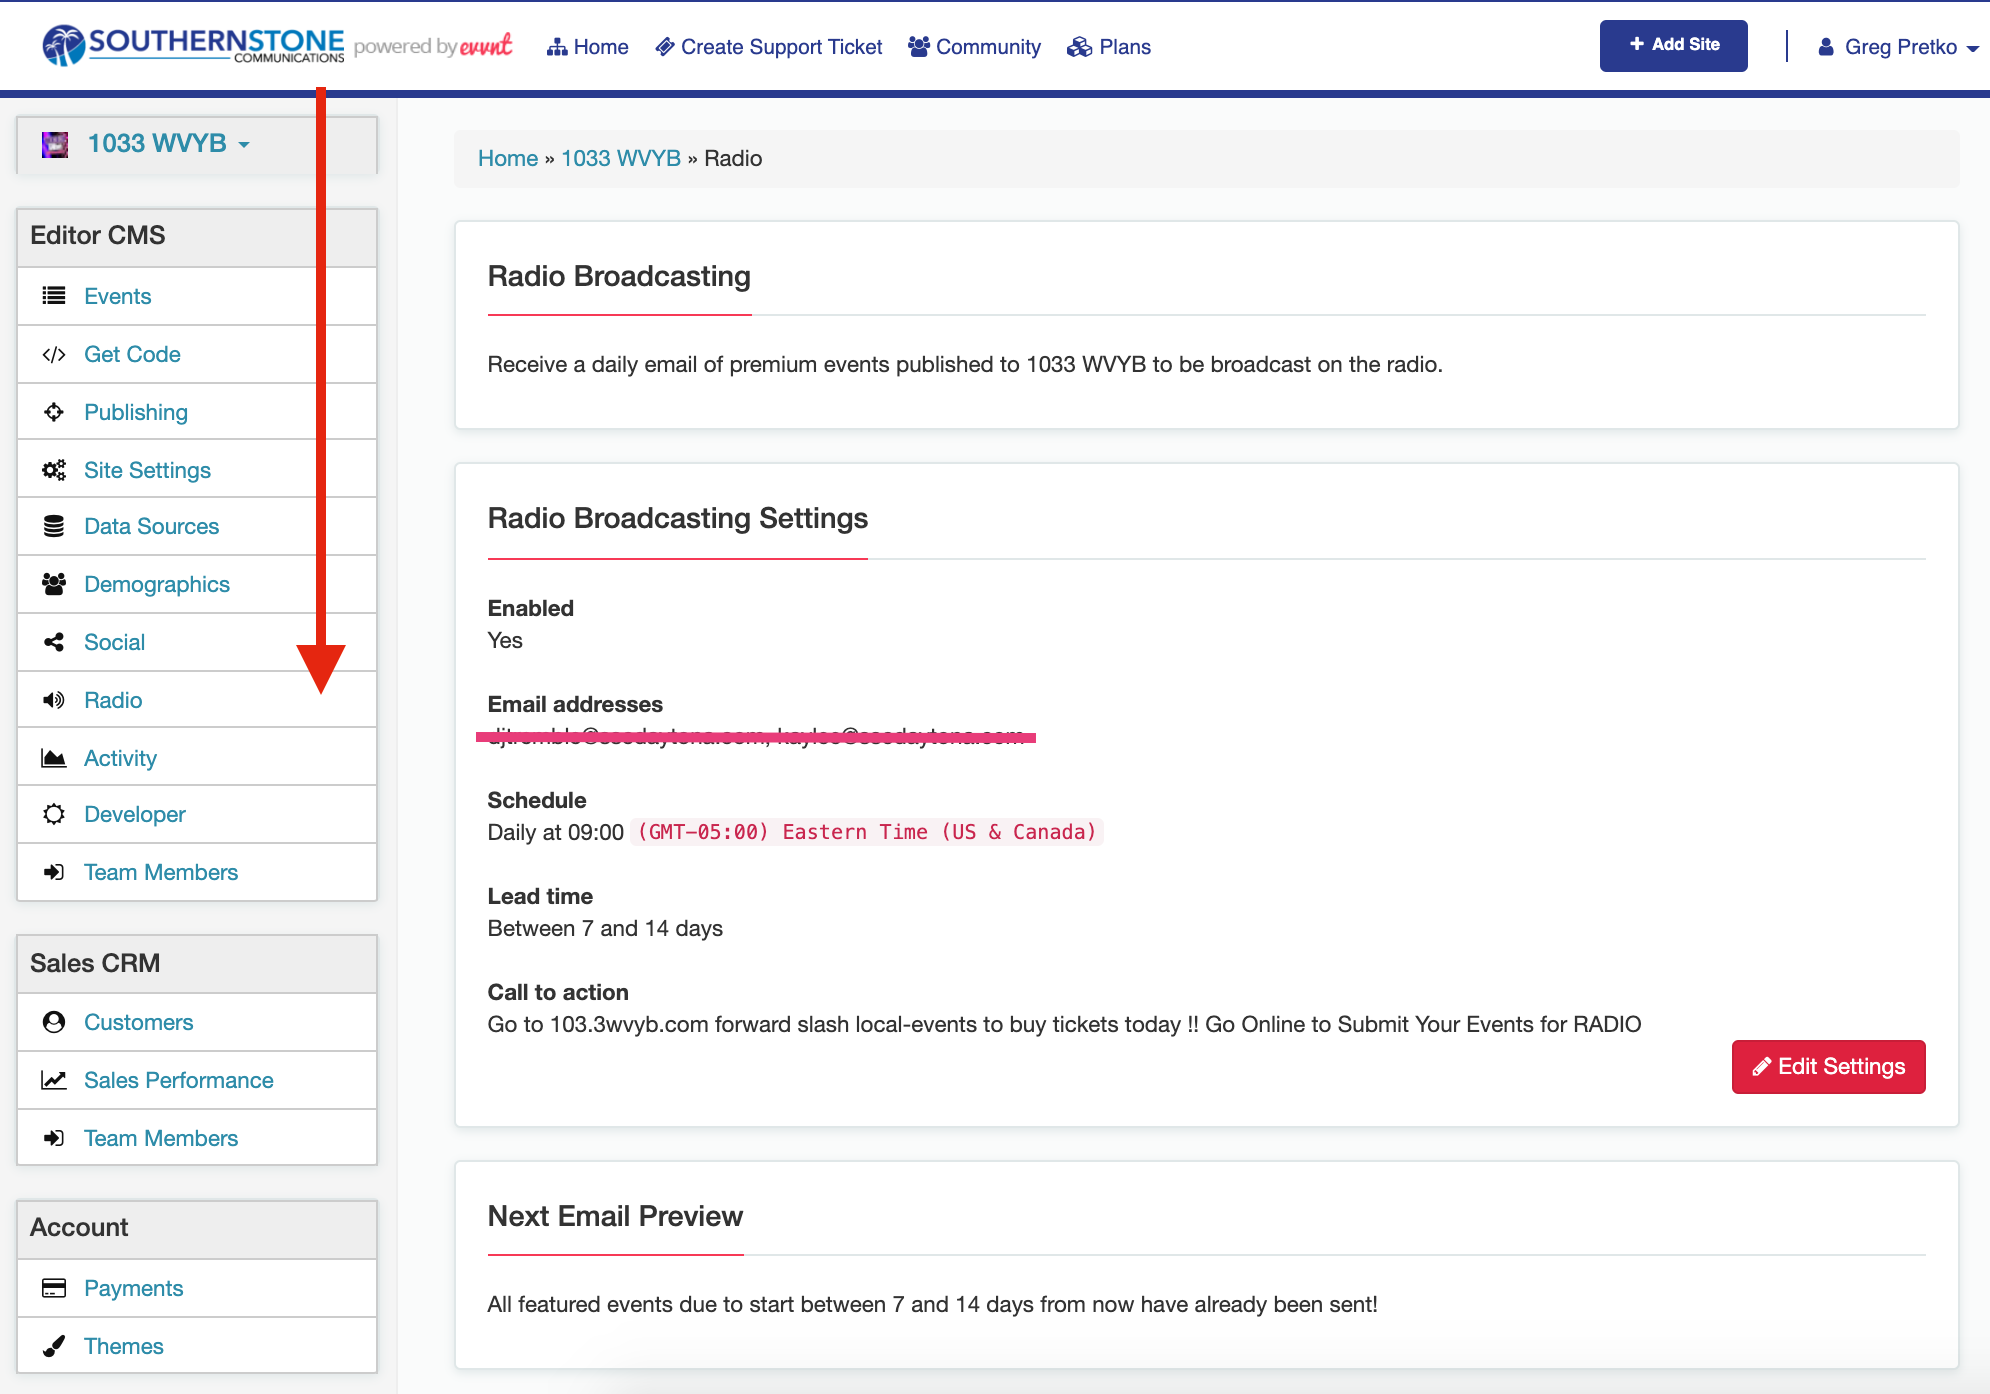1990x1394 pixels.
Task: Click the Social share icon
Action: pyautogui.click(x=54, y=642)
